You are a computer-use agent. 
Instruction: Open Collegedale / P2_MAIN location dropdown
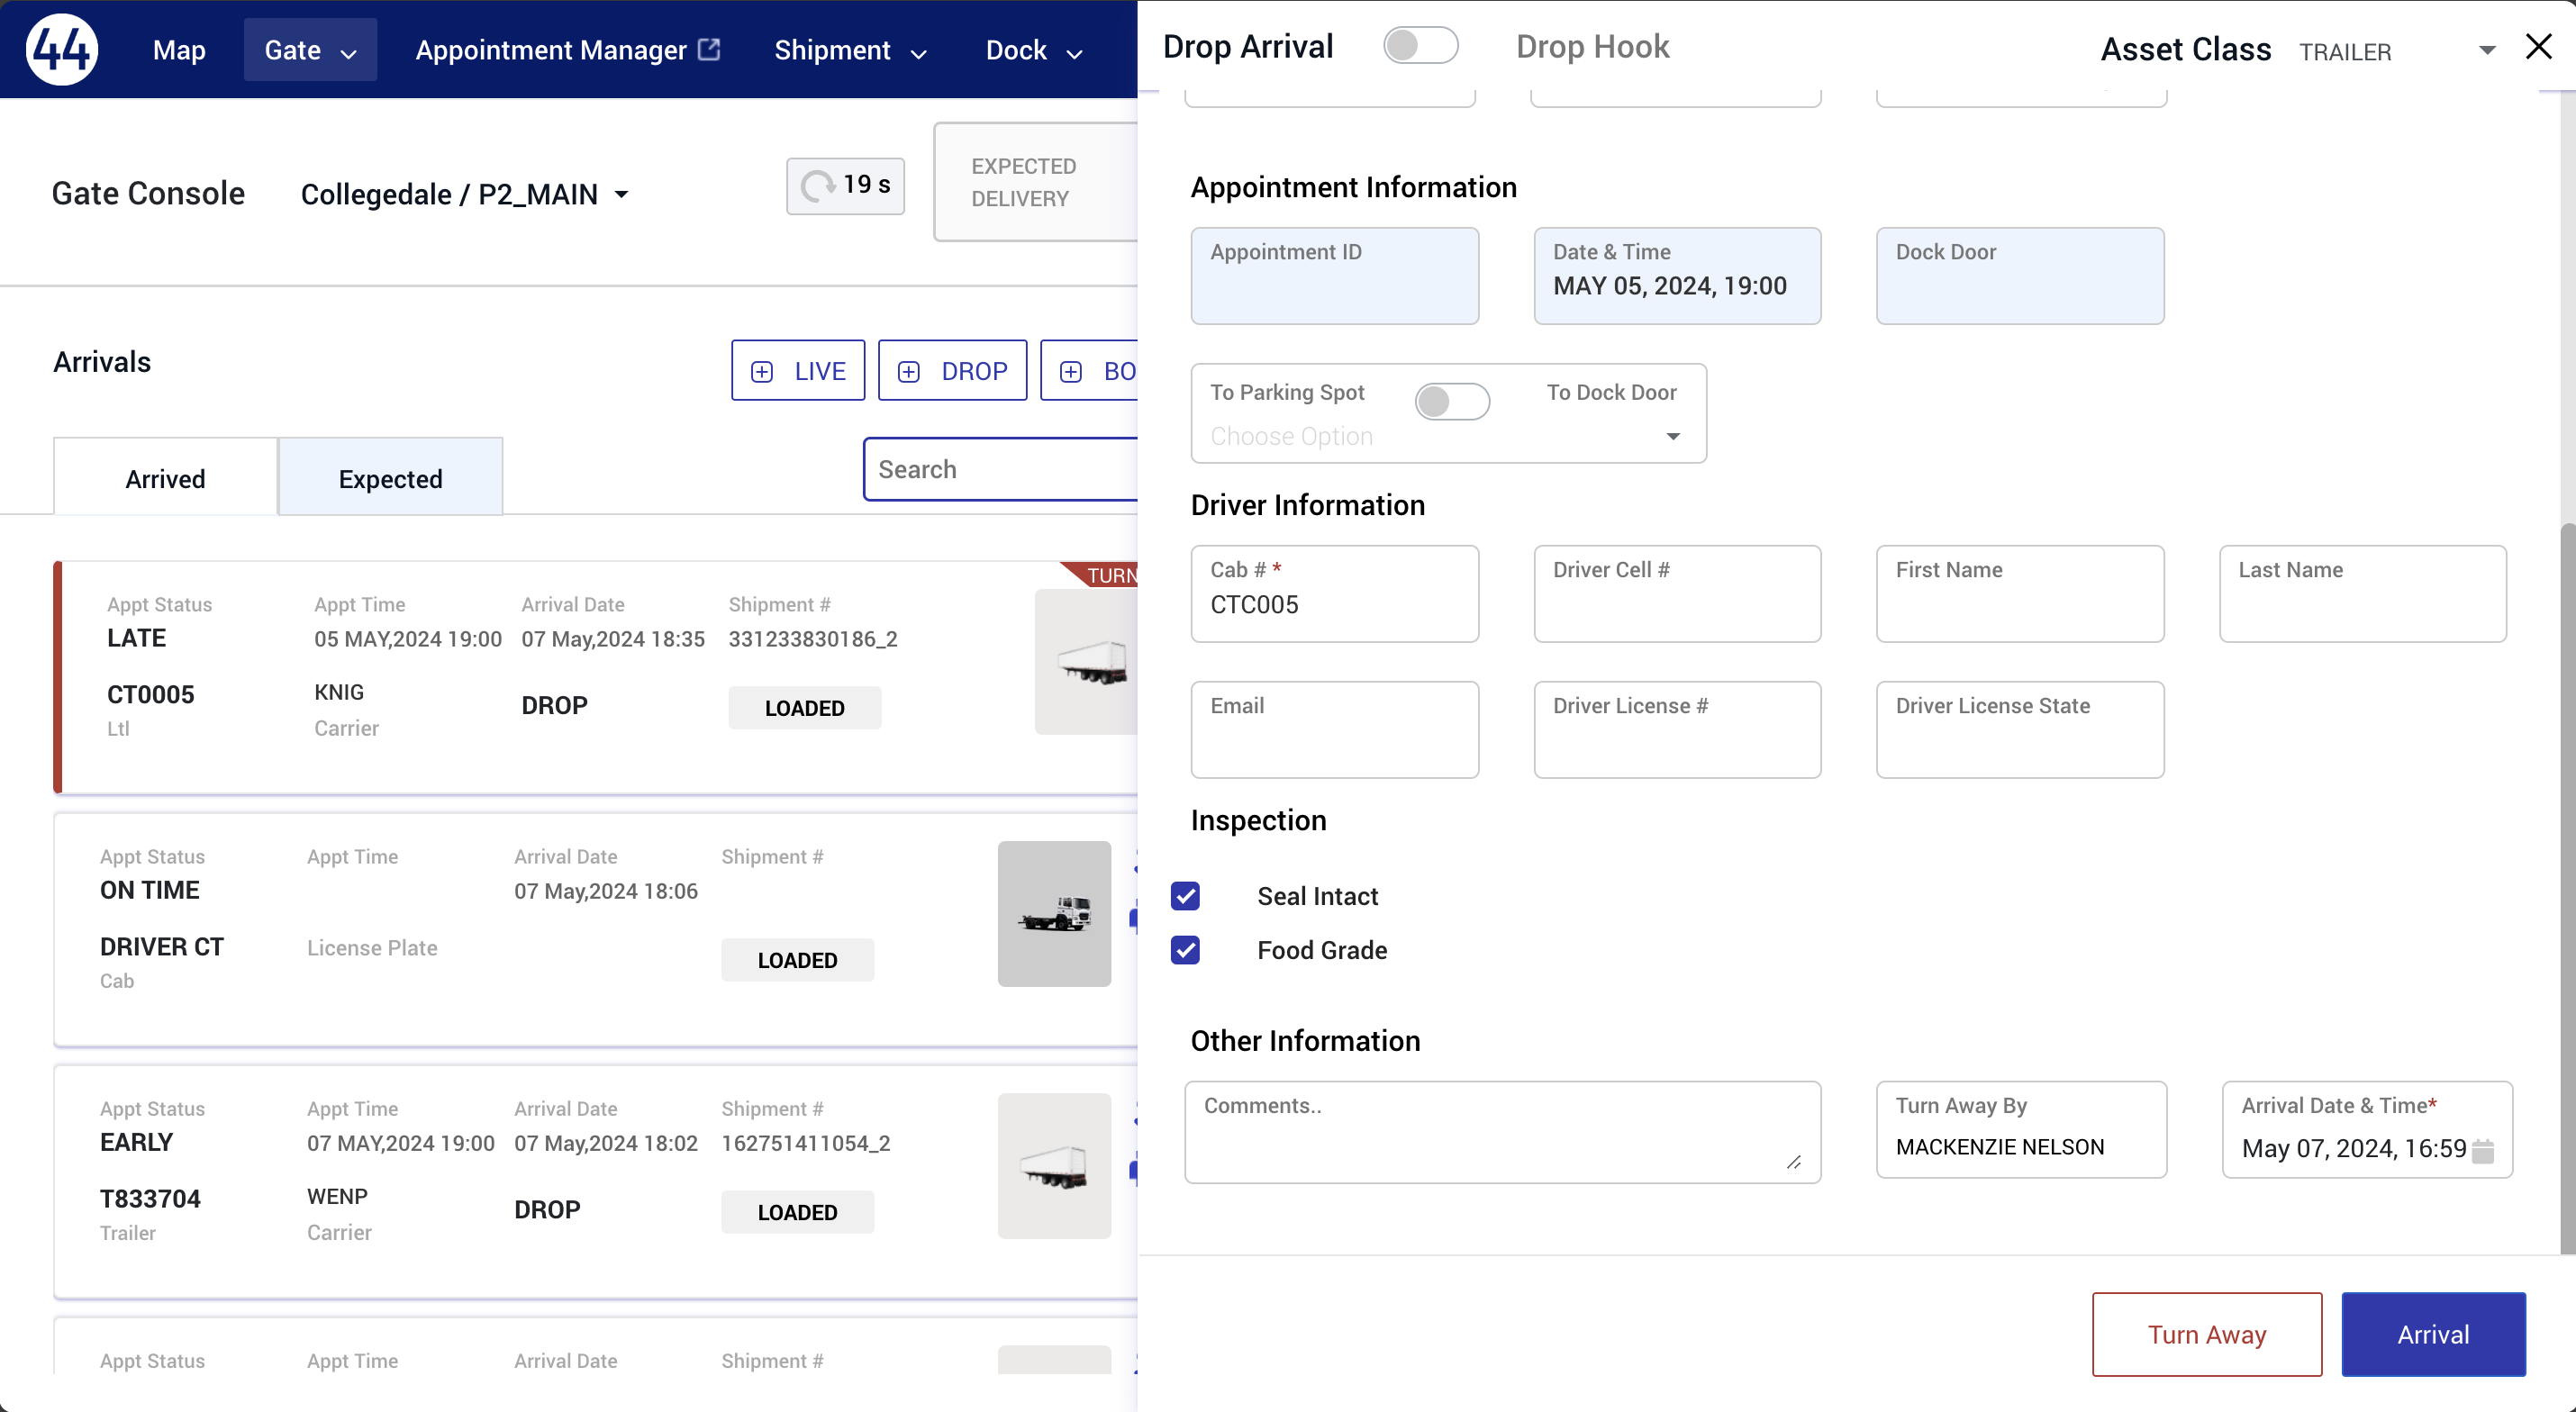point(465,194)
